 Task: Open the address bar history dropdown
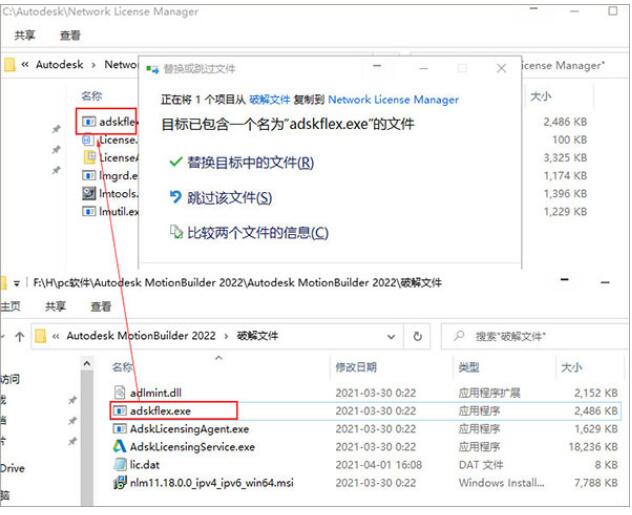tap(391, 336)
